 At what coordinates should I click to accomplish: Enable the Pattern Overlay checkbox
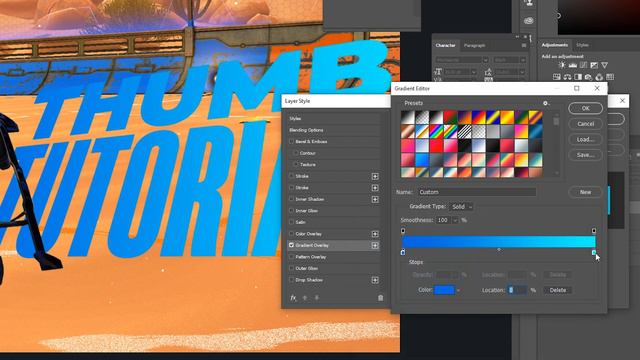point(291,257)
